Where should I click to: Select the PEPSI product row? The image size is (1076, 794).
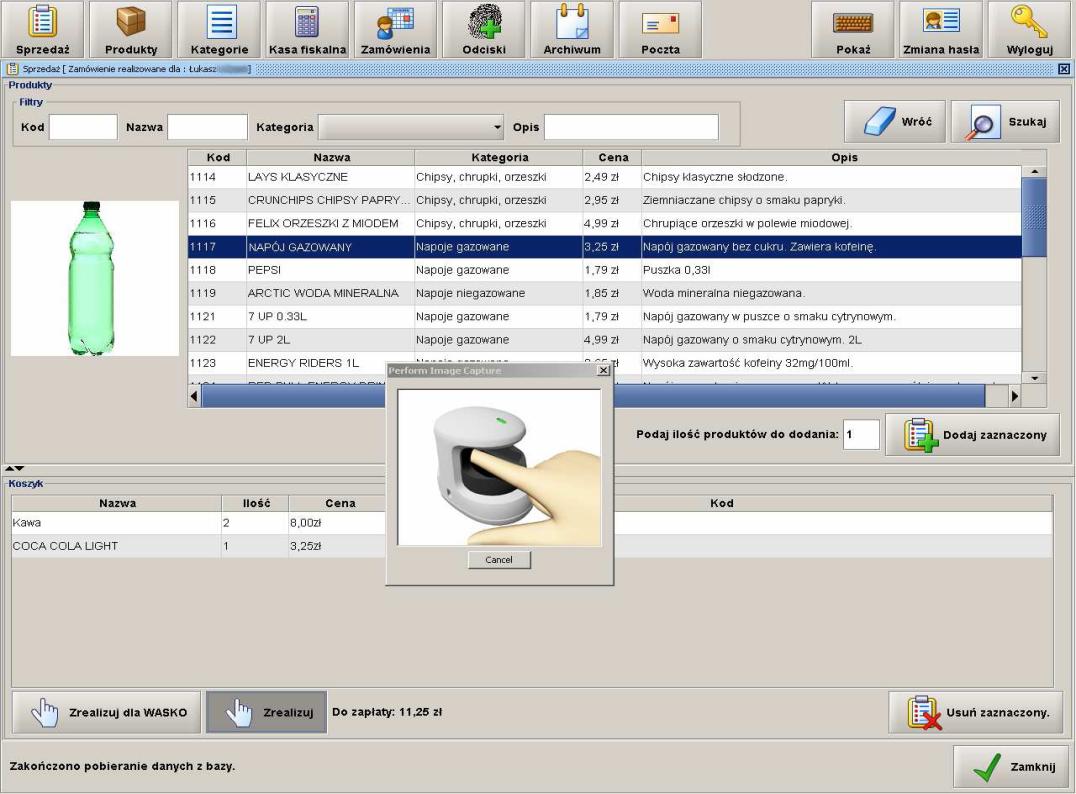(x=605, y=270)
